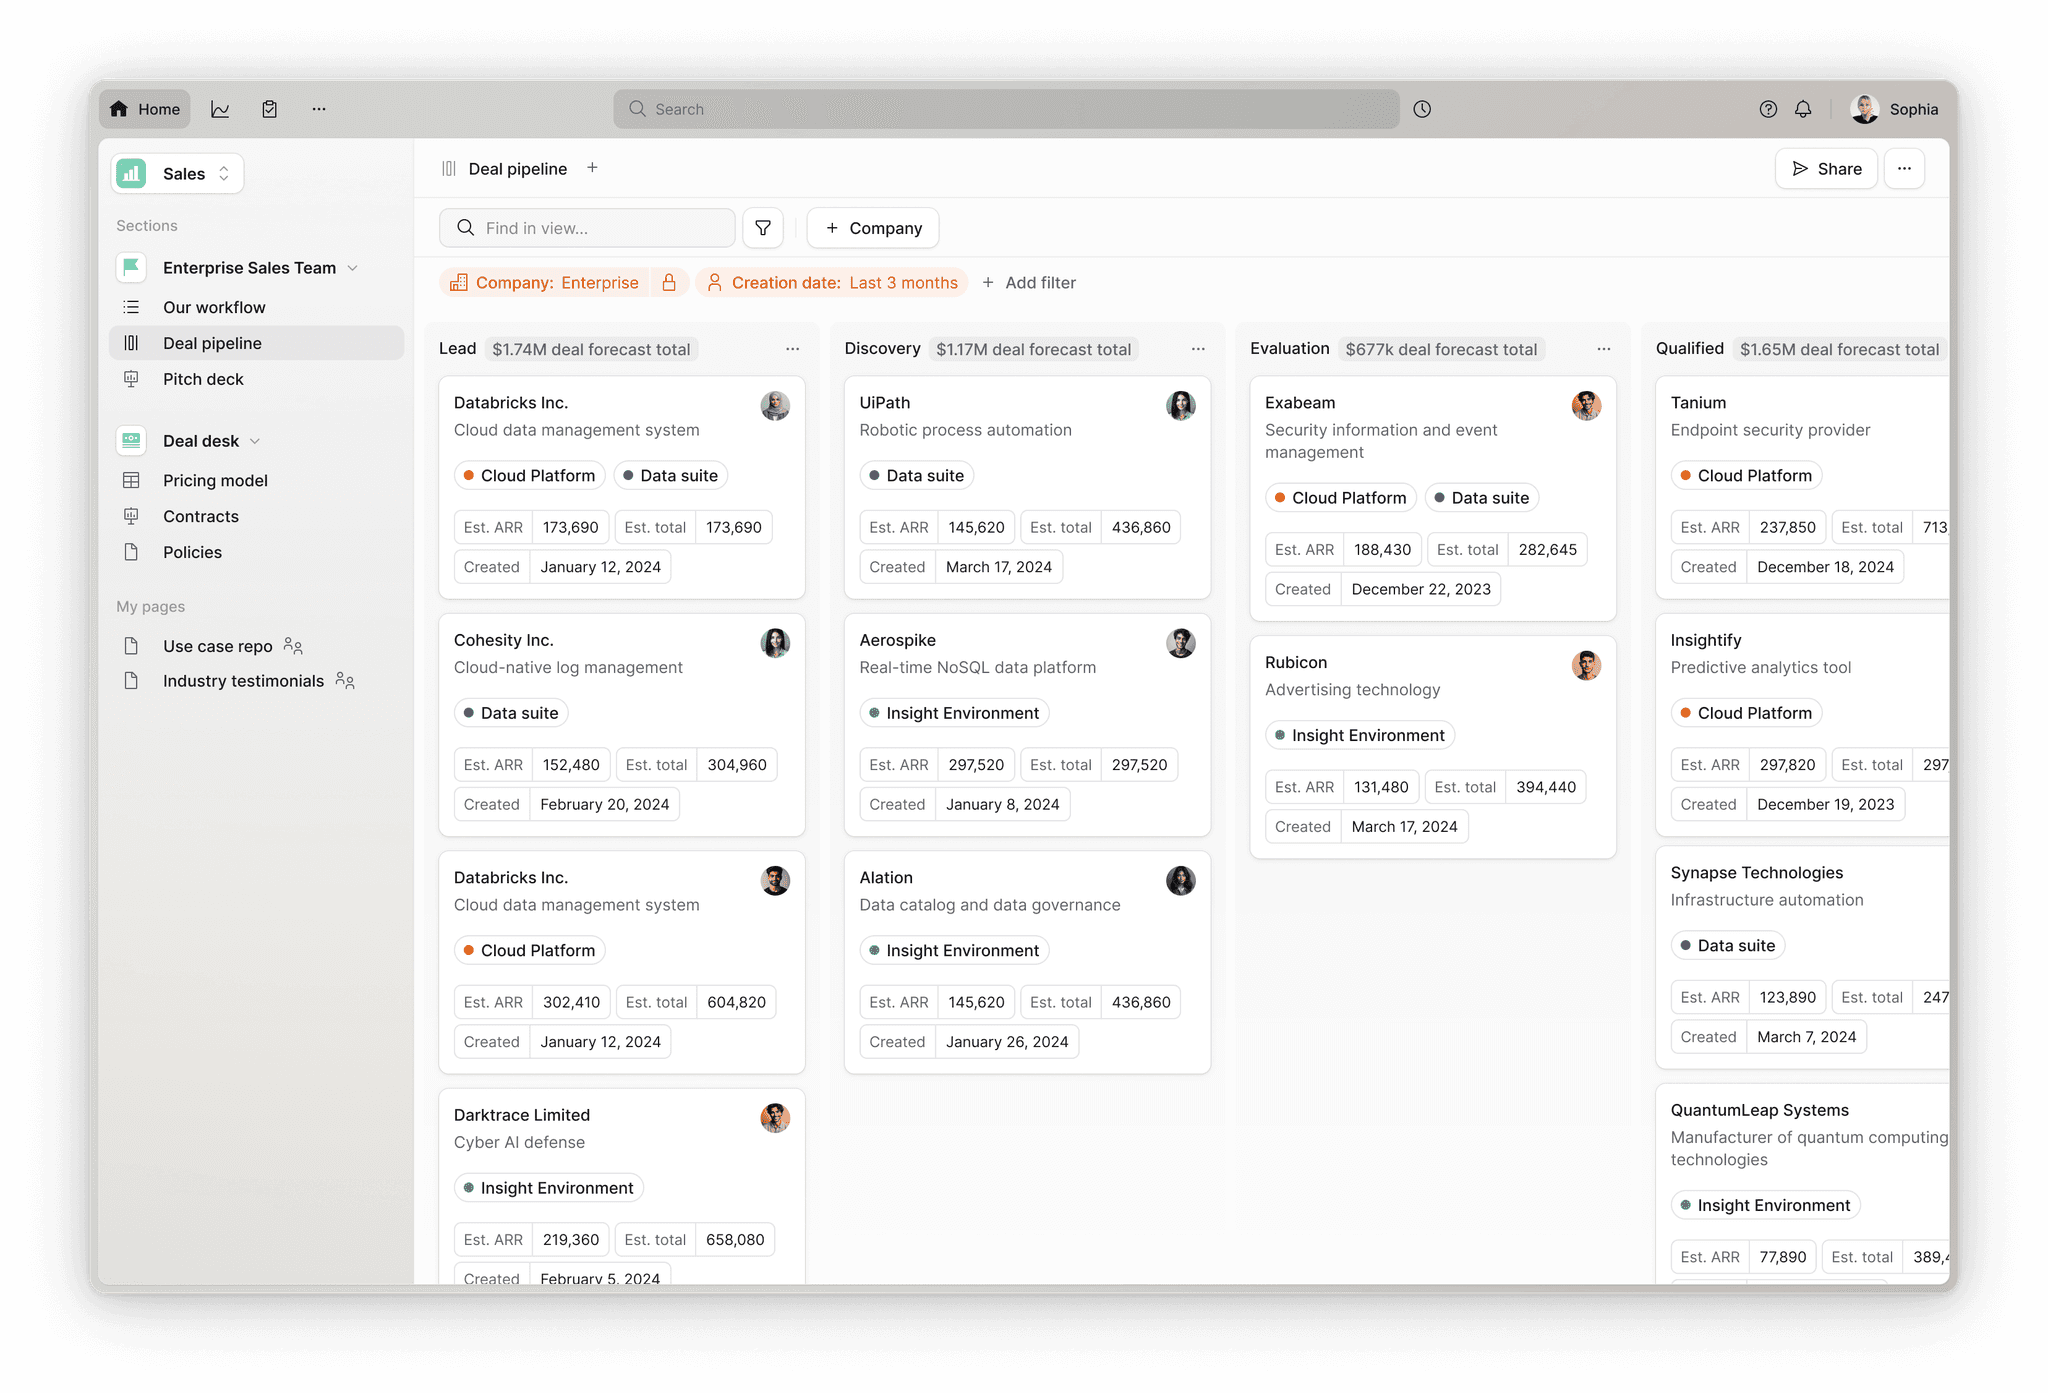Image resolution: width=2048 pixels, height=1393 pixels.
Task: Open the Insightify deal card title
Action: (x=1706, y=640)
